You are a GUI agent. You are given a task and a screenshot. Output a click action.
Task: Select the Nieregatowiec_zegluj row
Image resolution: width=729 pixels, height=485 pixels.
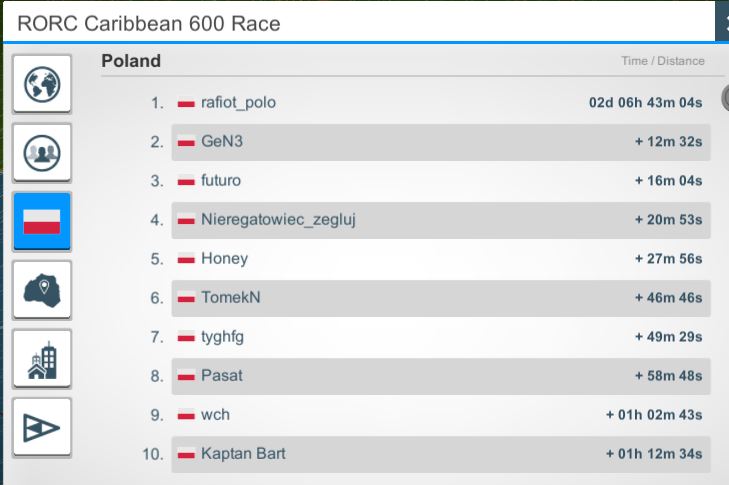tap(441, 220)
